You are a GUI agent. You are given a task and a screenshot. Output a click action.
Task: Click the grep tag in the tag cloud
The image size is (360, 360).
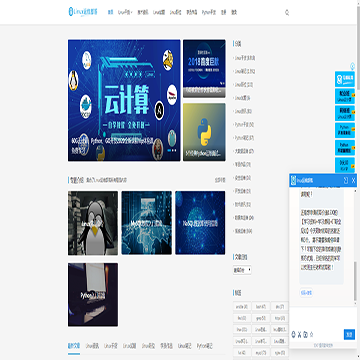pyautogui.click(x=260, y=318)
